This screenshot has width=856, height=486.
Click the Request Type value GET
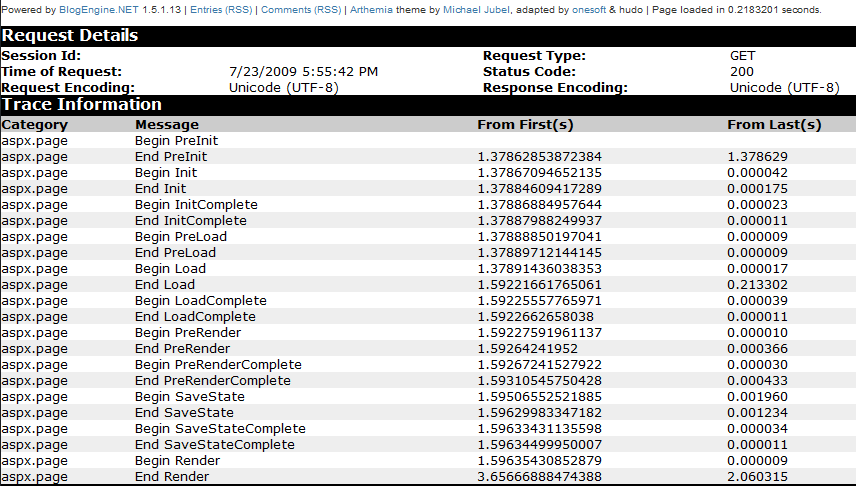click(742, 56)
